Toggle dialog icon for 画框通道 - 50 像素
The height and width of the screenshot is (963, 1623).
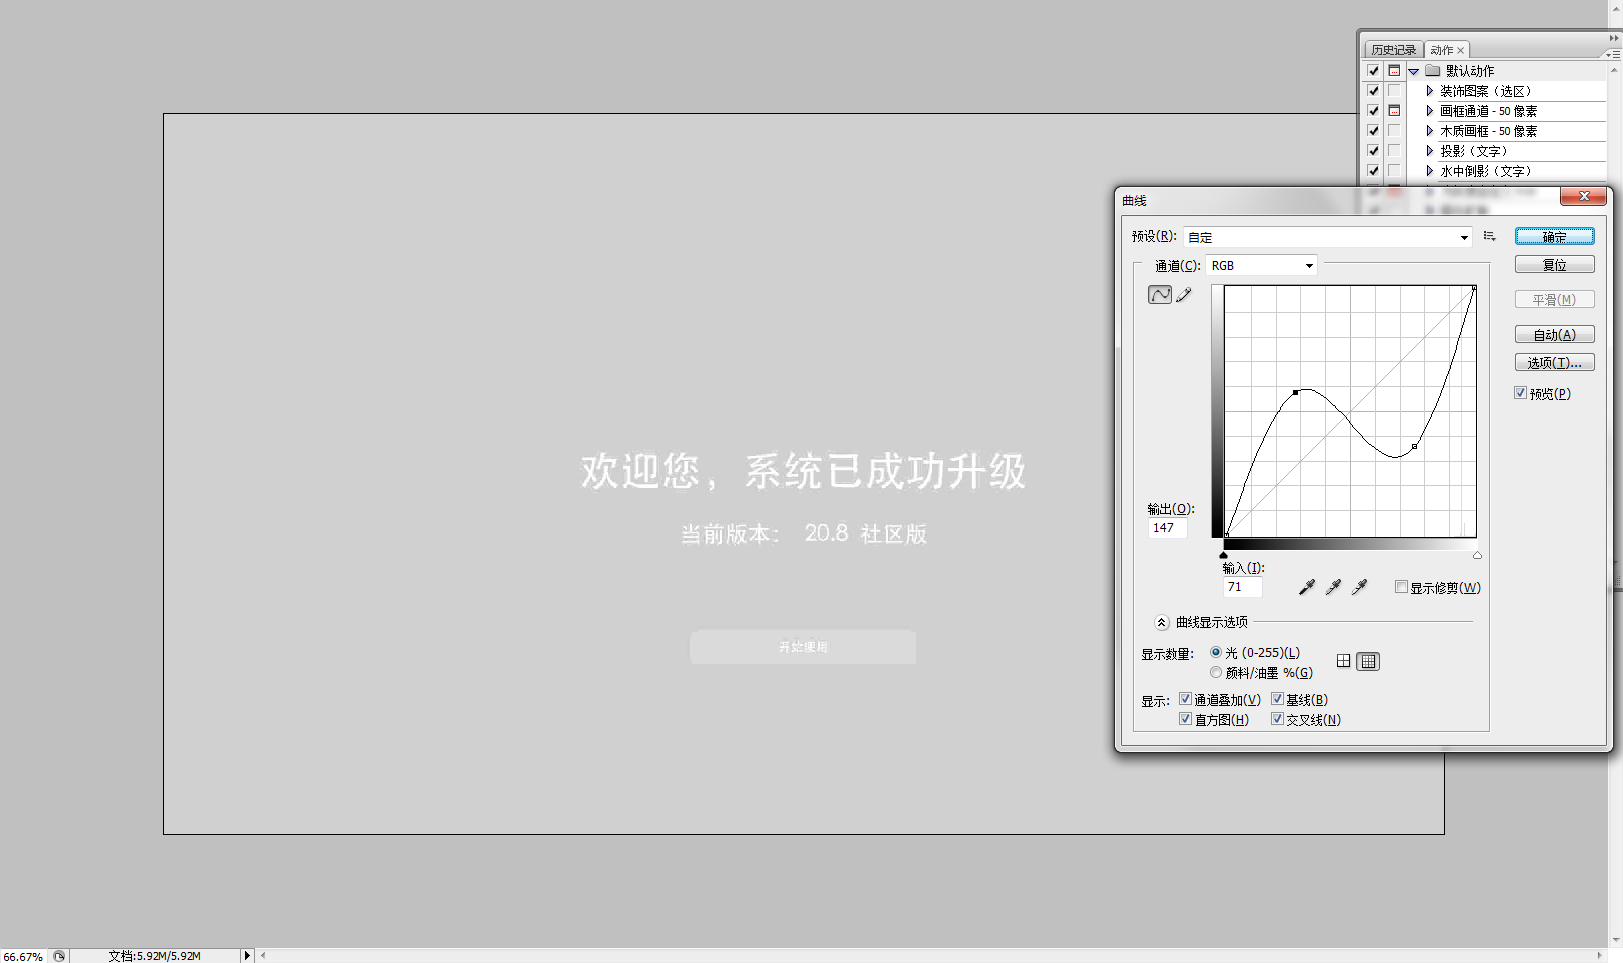[1394, 111]
